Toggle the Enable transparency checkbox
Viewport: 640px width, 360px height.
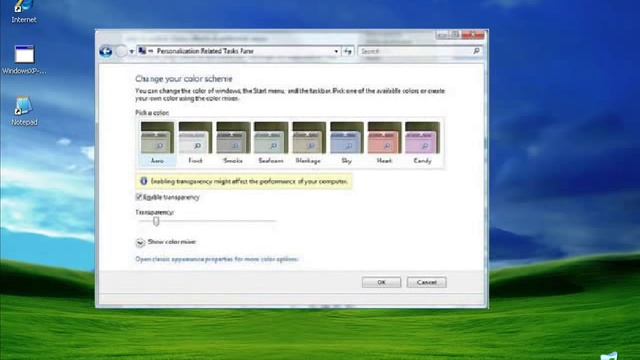click(139, 197)
